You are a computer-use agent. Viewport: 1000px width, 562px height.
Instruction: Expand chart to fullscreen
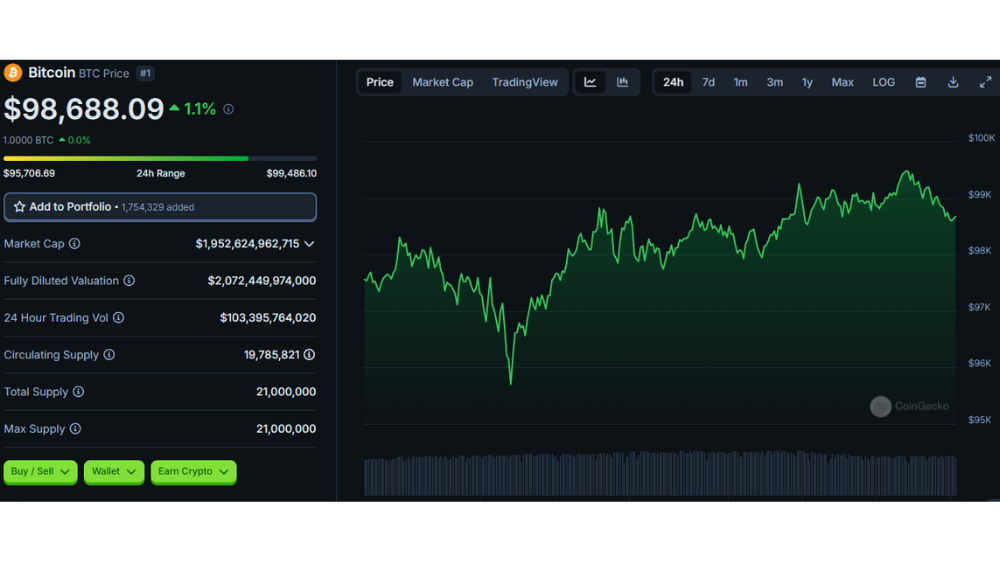pos(985,82)
